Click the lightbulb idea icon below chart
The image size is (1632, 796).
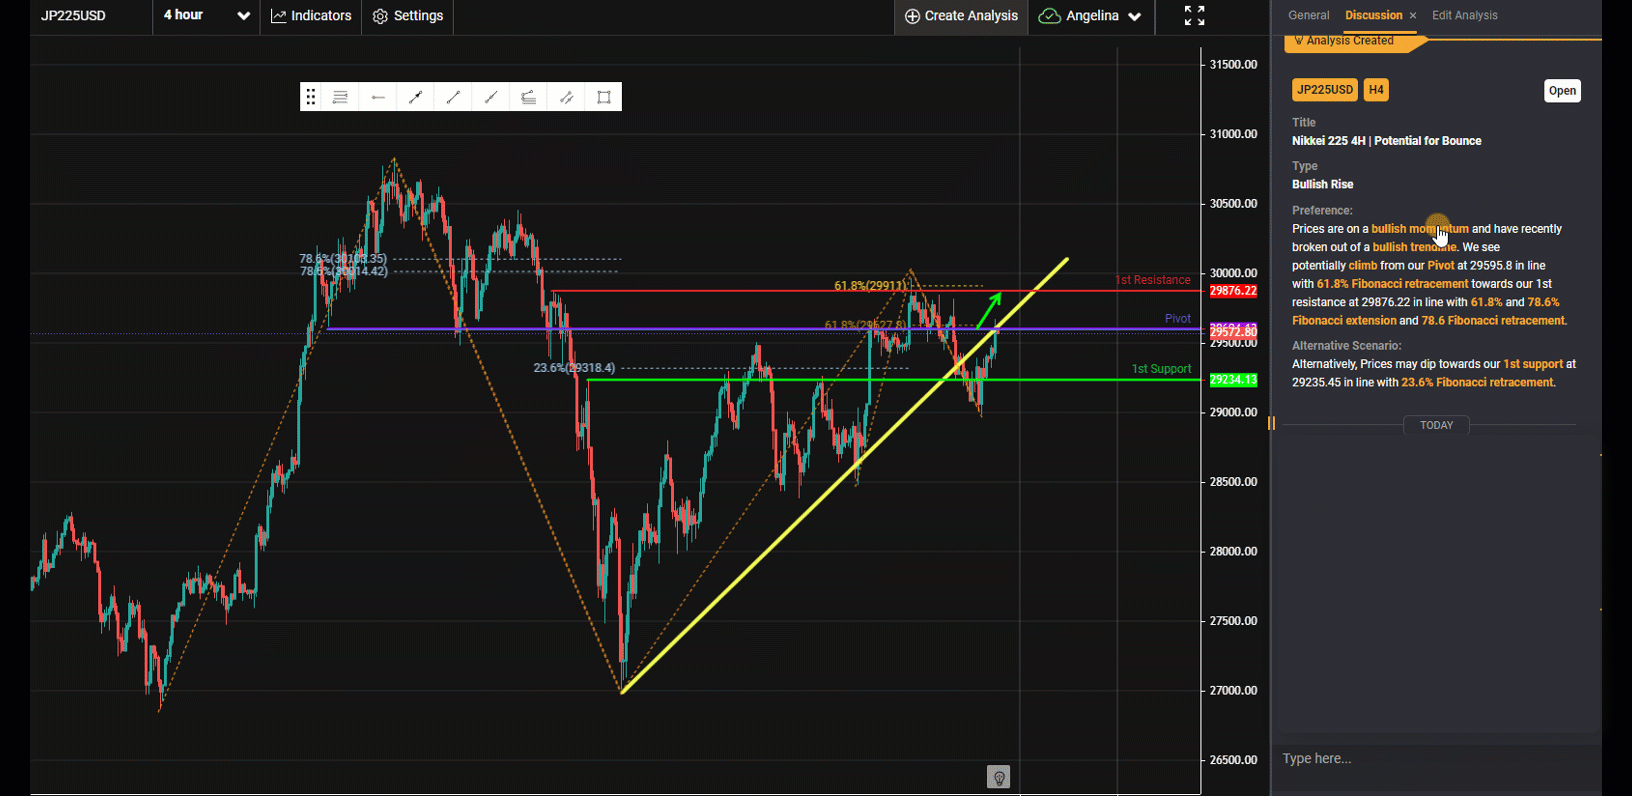(x=998, y=777)
